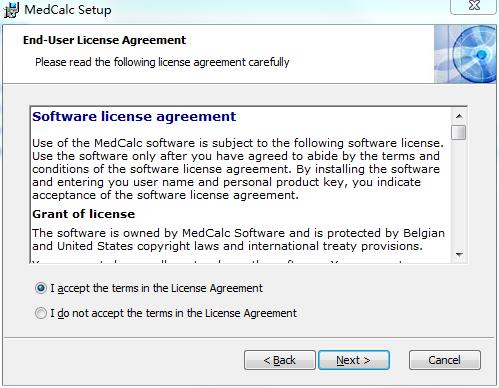Click the blue disc banner graphic
499x388 pixels.
coord(465,54)
